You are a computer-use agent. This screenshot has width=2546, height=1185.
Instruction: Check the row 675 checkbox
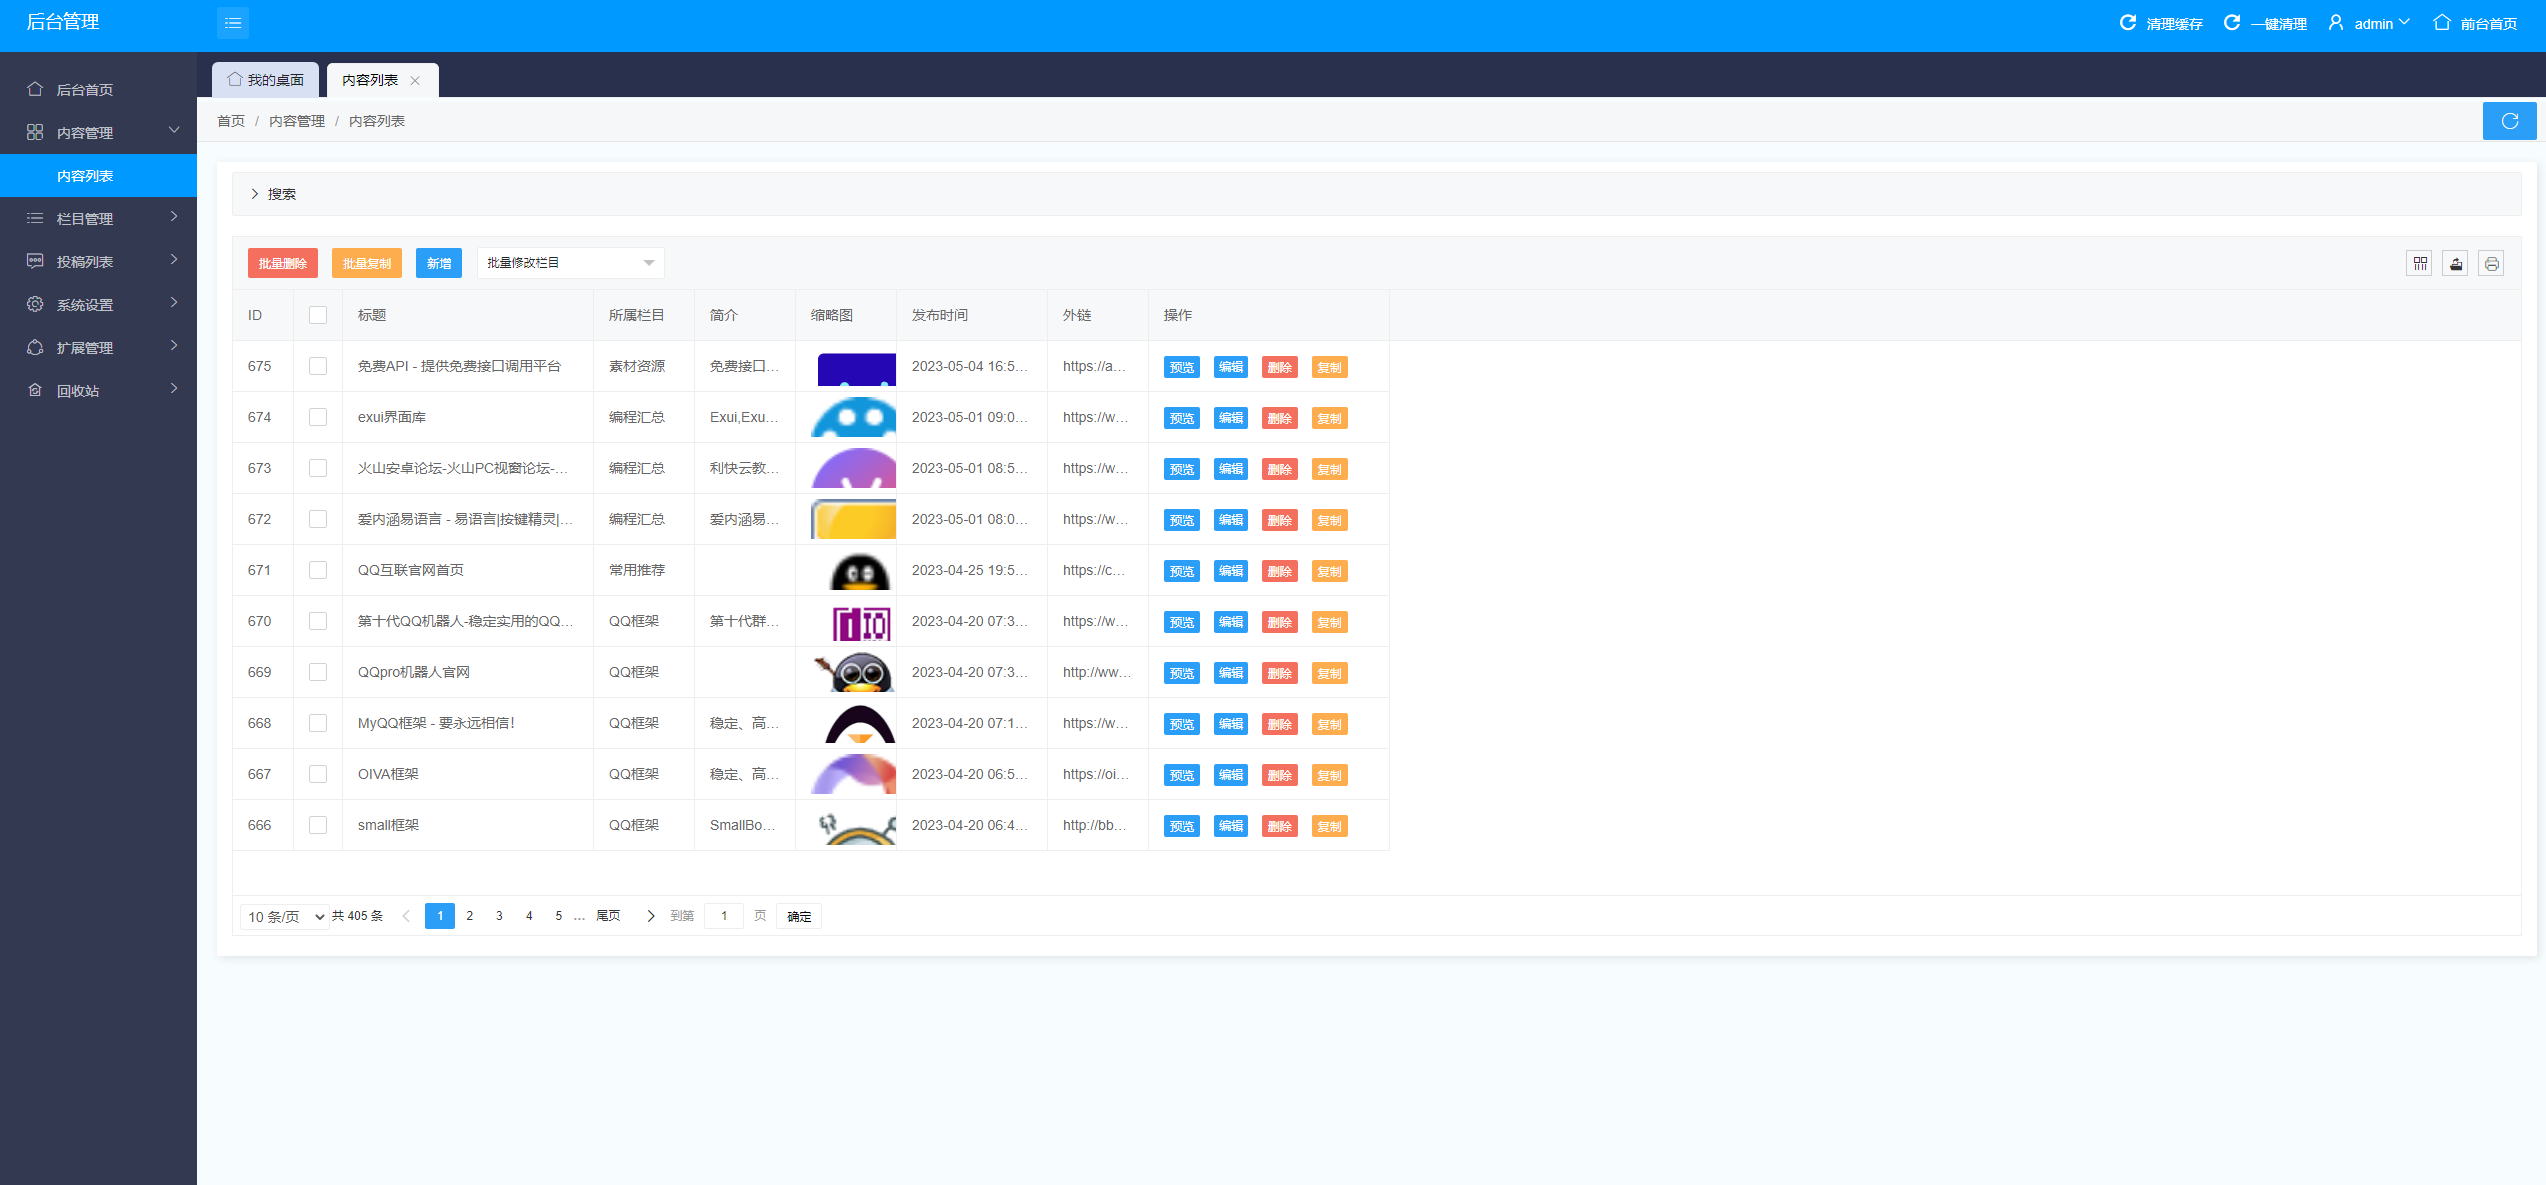coord(318,366)
